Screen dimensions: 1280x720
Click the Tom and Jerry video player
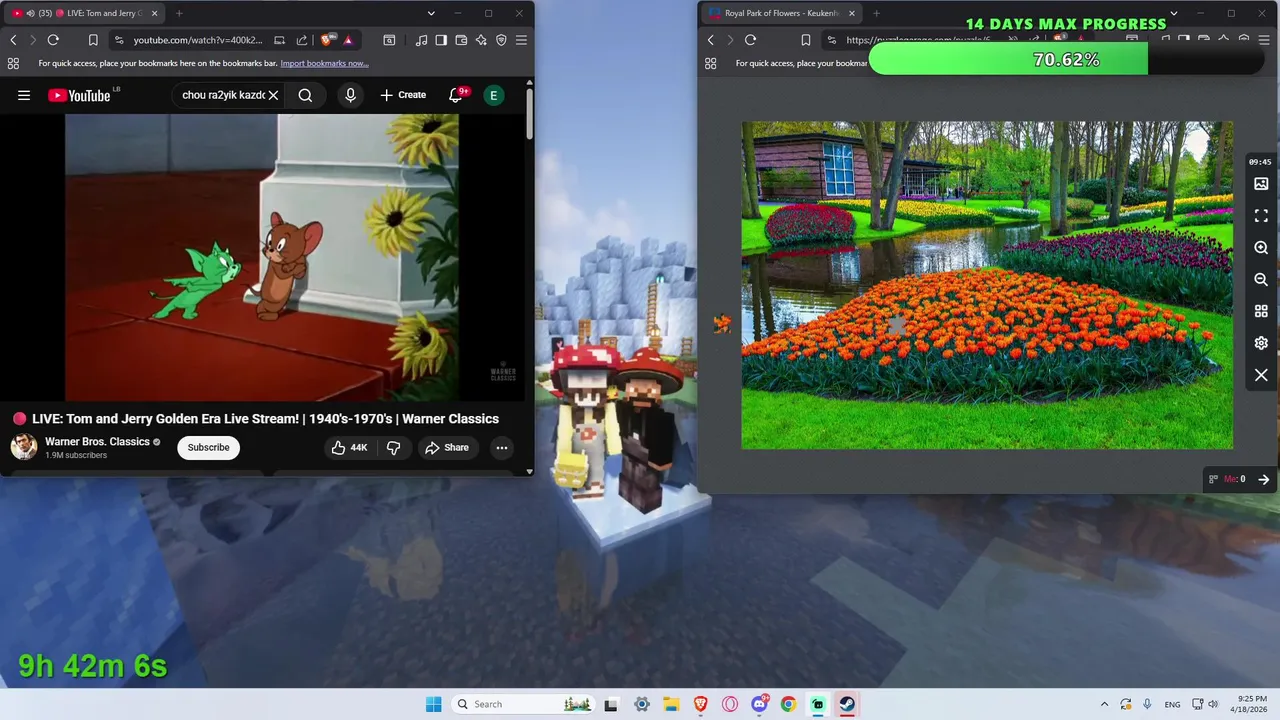[x=262, y=257]
